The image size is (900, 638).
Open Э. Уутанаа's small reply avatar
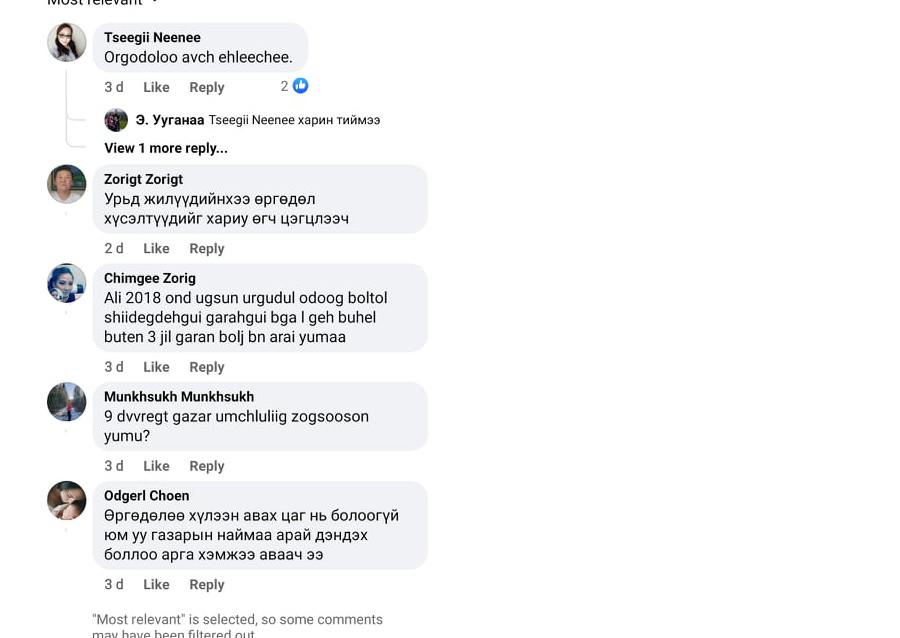point(116,120)
